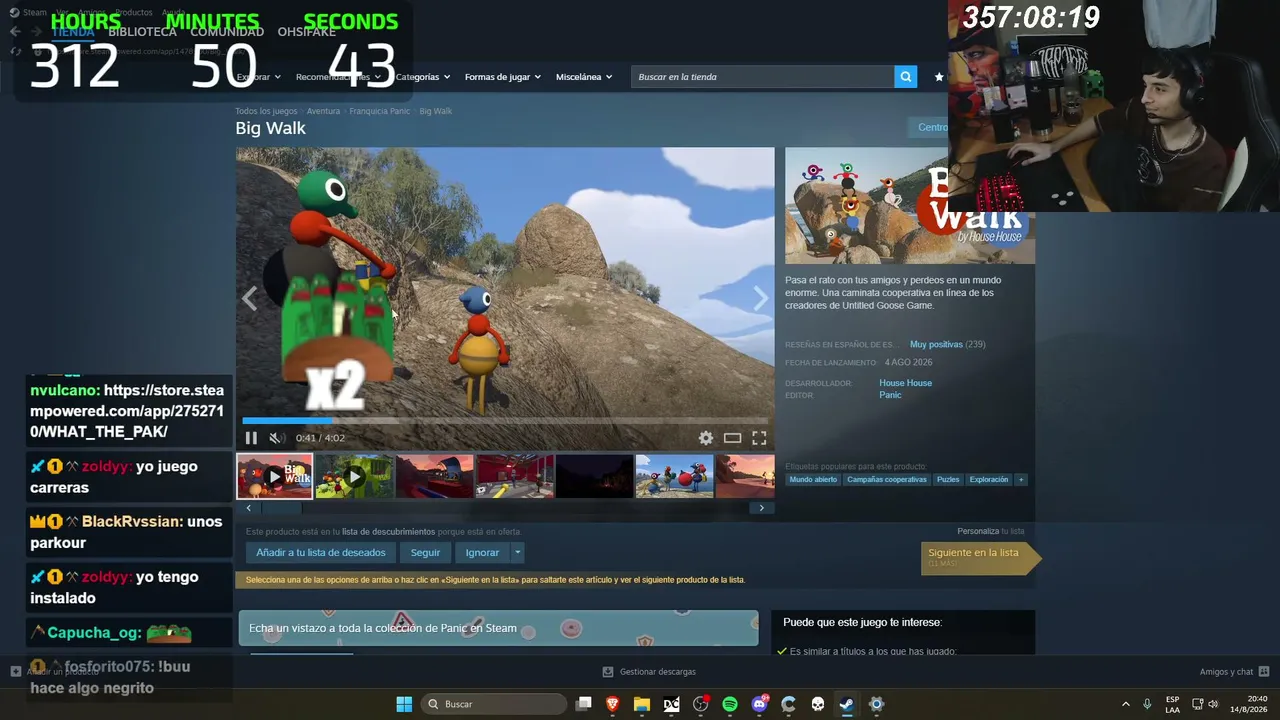Screen dimensions: 1280x720
Task: Open the Categorías store dropdown
Action: pyautogui.click(x=423, y=77)
